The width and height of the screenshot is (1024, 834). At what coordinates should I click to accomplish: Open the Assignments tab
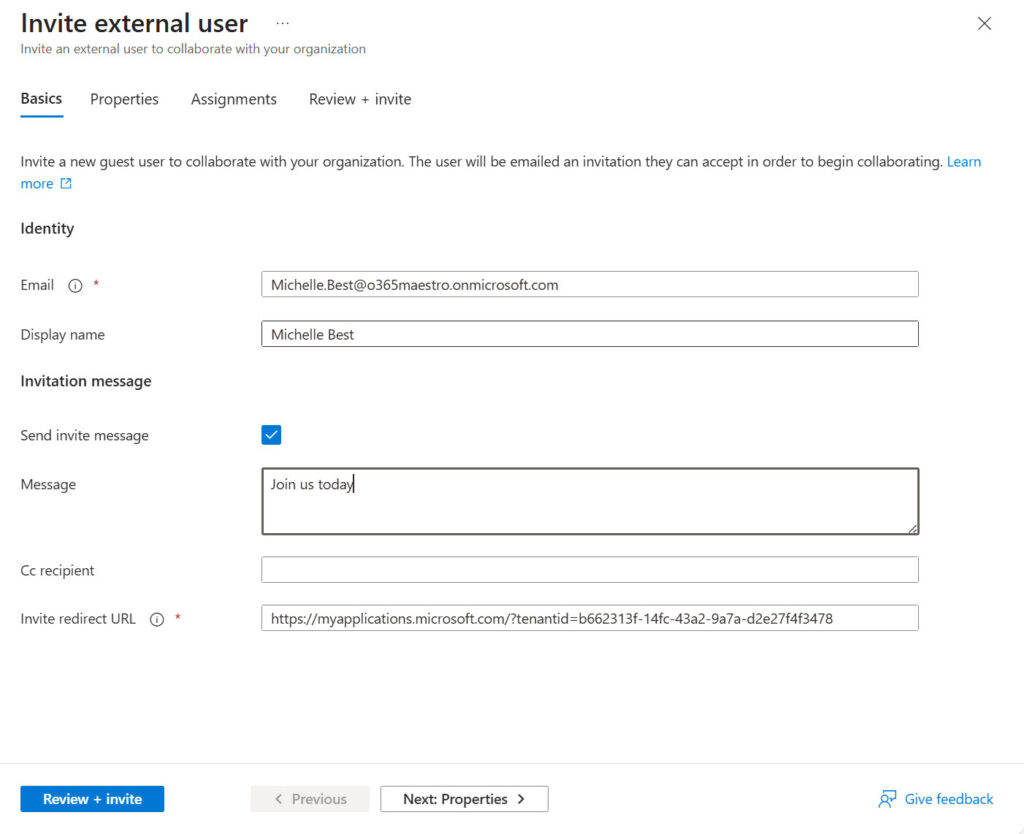[234, 99]
